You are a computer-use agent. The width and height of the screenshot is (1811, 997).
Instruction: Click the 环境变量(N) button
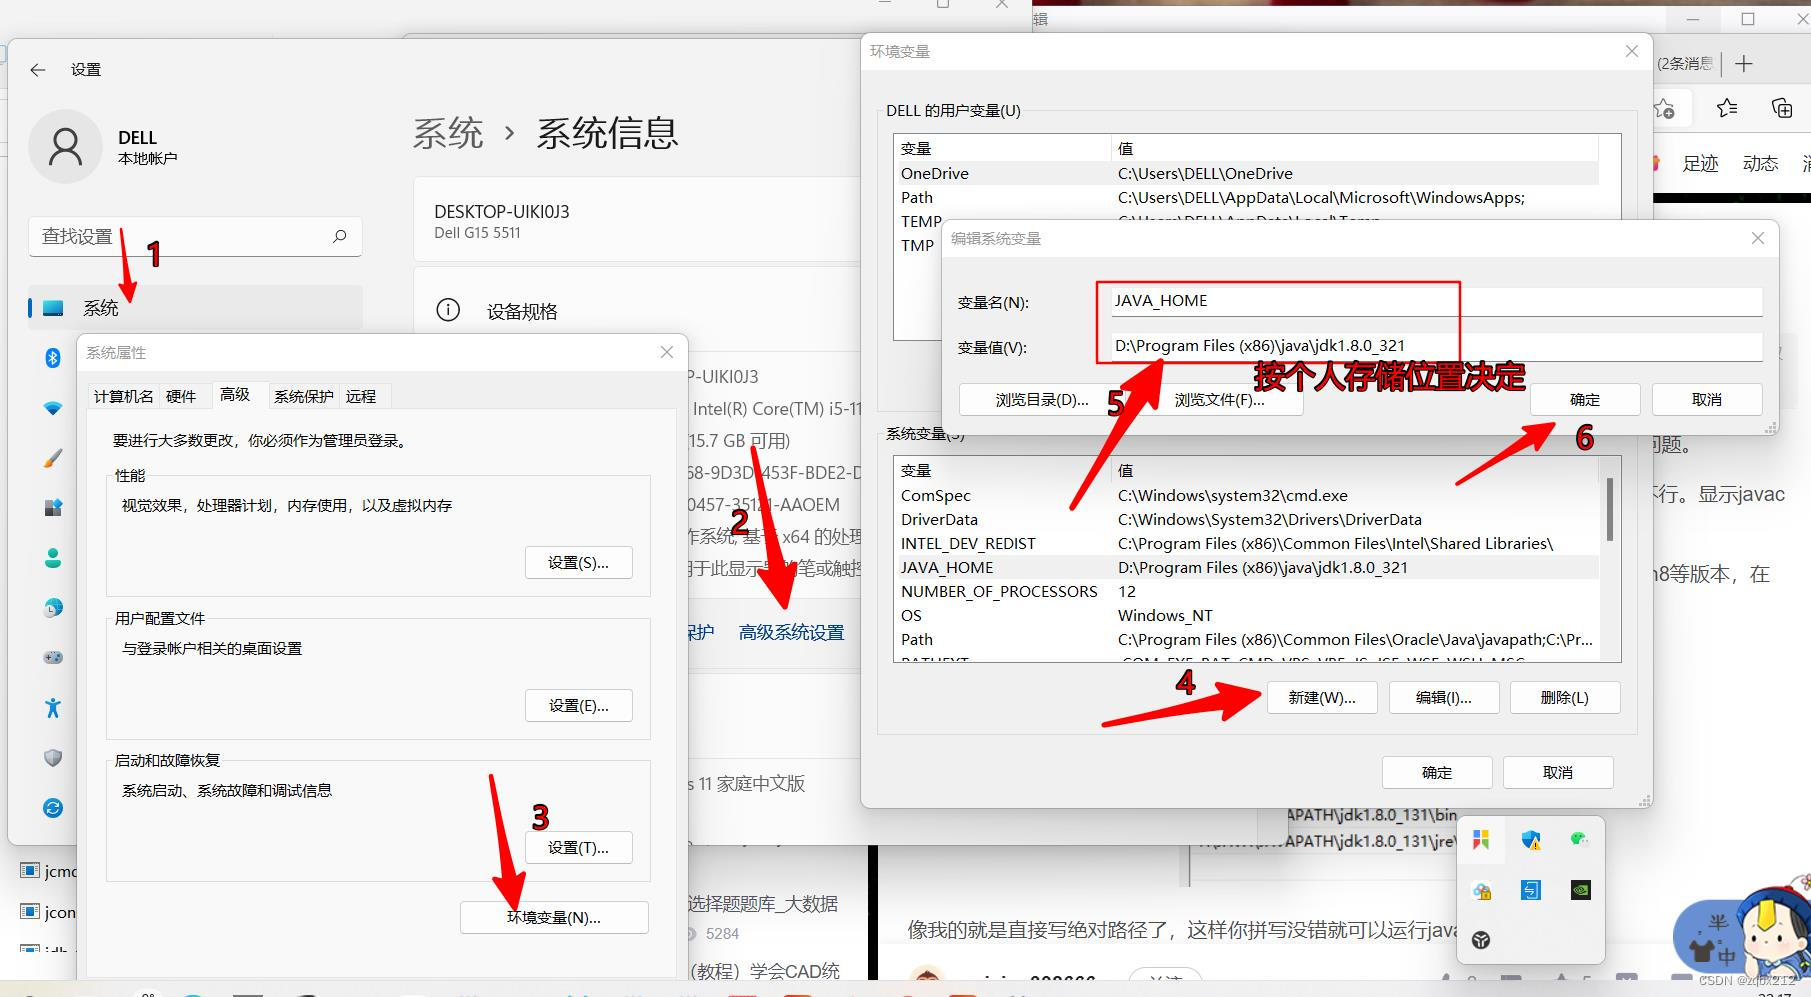[553, 917]
